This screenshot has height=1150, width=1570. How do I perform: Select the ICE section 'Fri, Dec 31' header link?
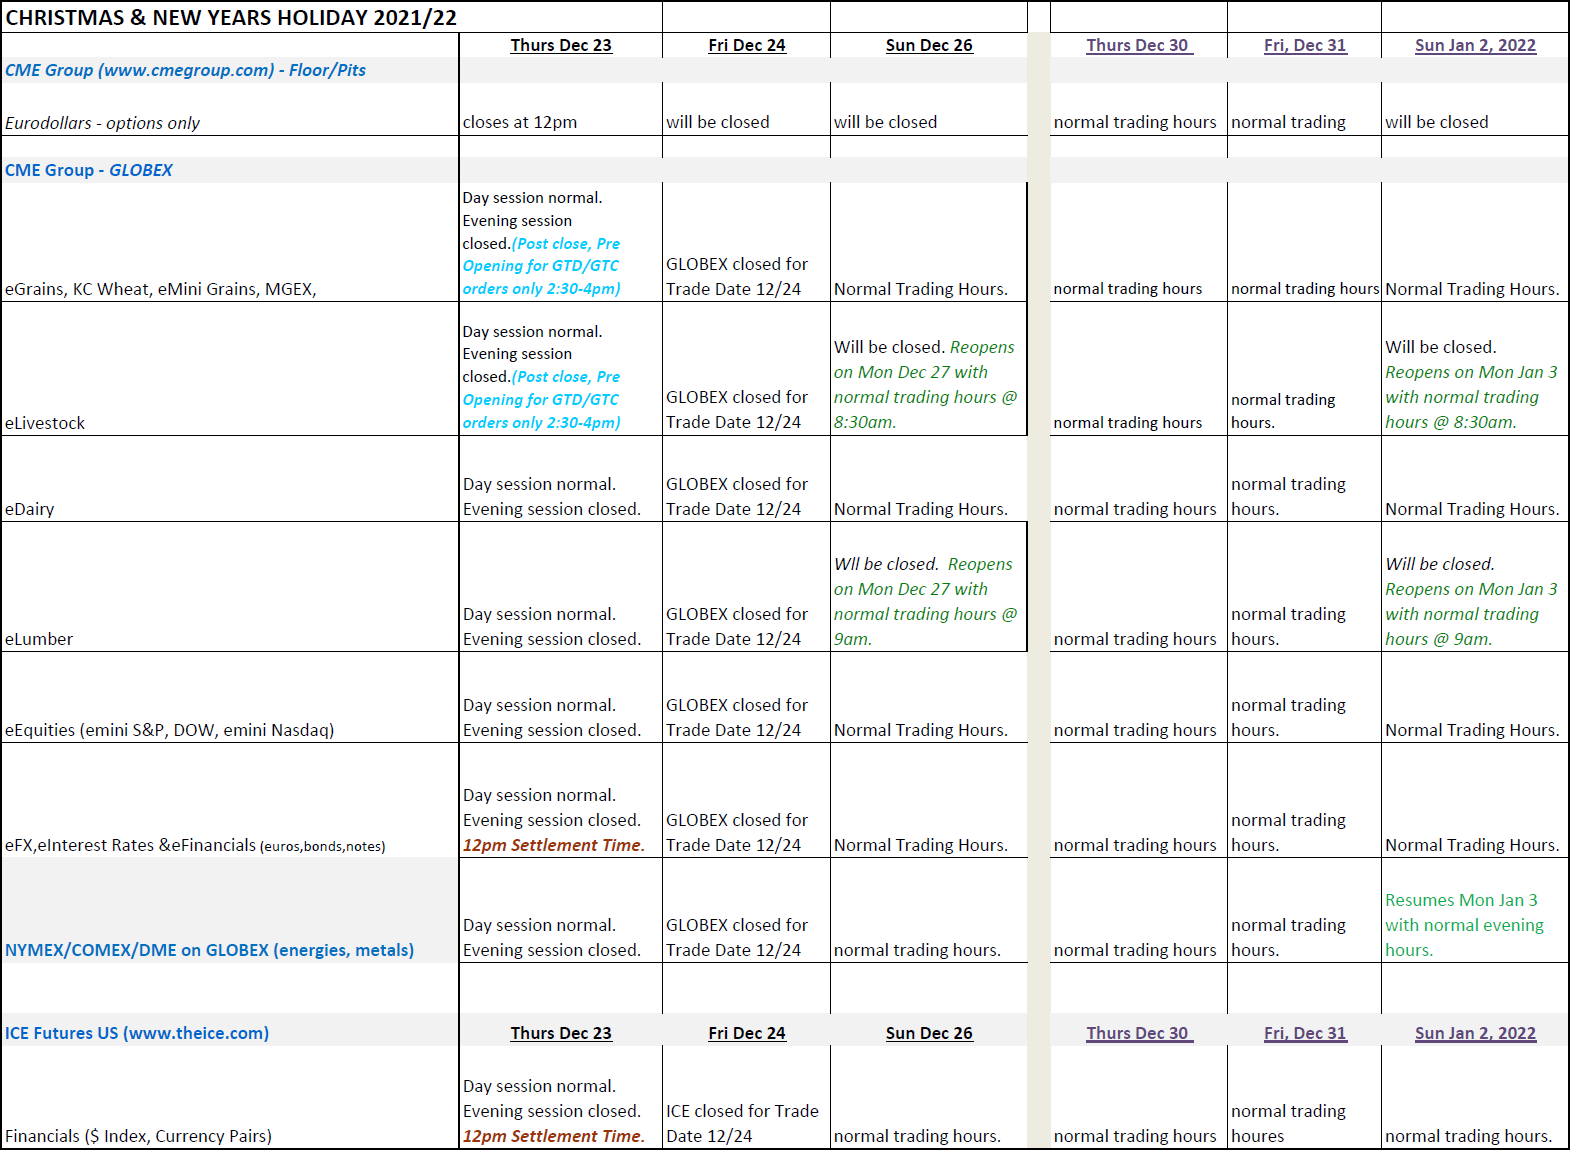[x=1305, y=1033]
